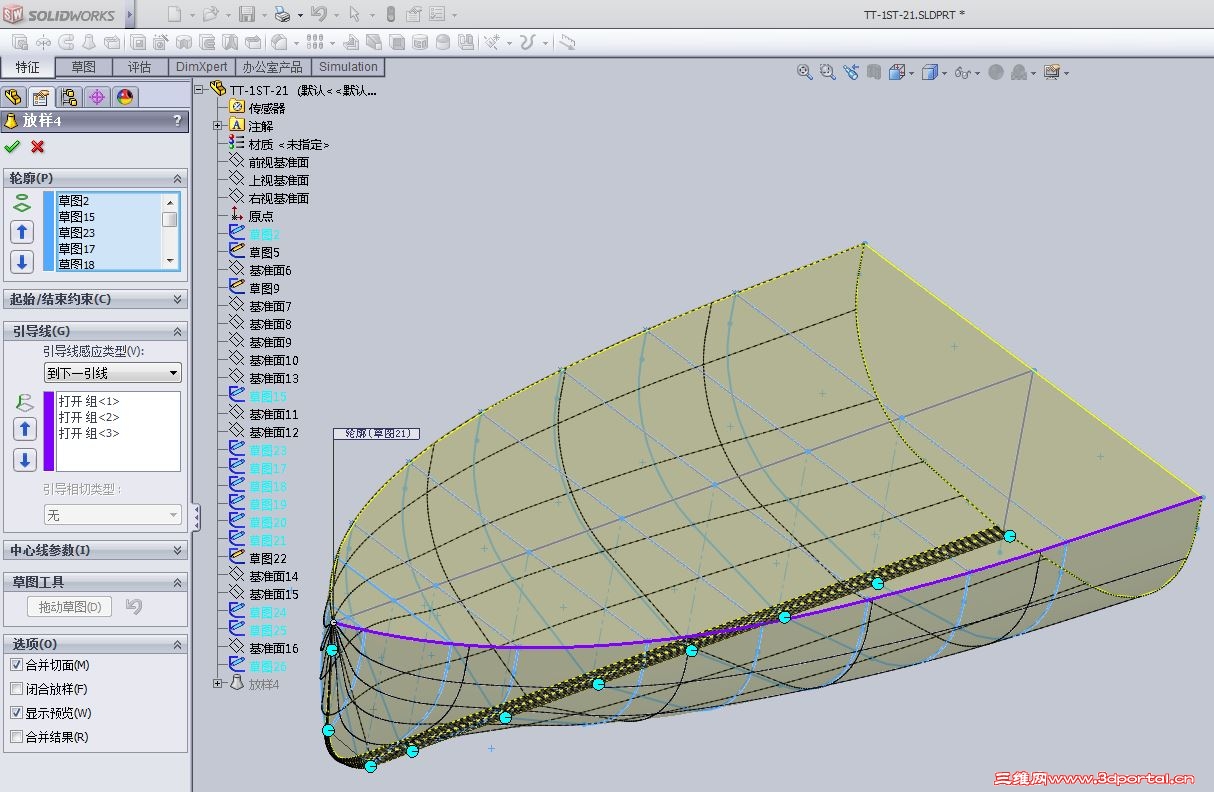Open the Simulation tab
1214x792 pixels.
tap(348, 67)
